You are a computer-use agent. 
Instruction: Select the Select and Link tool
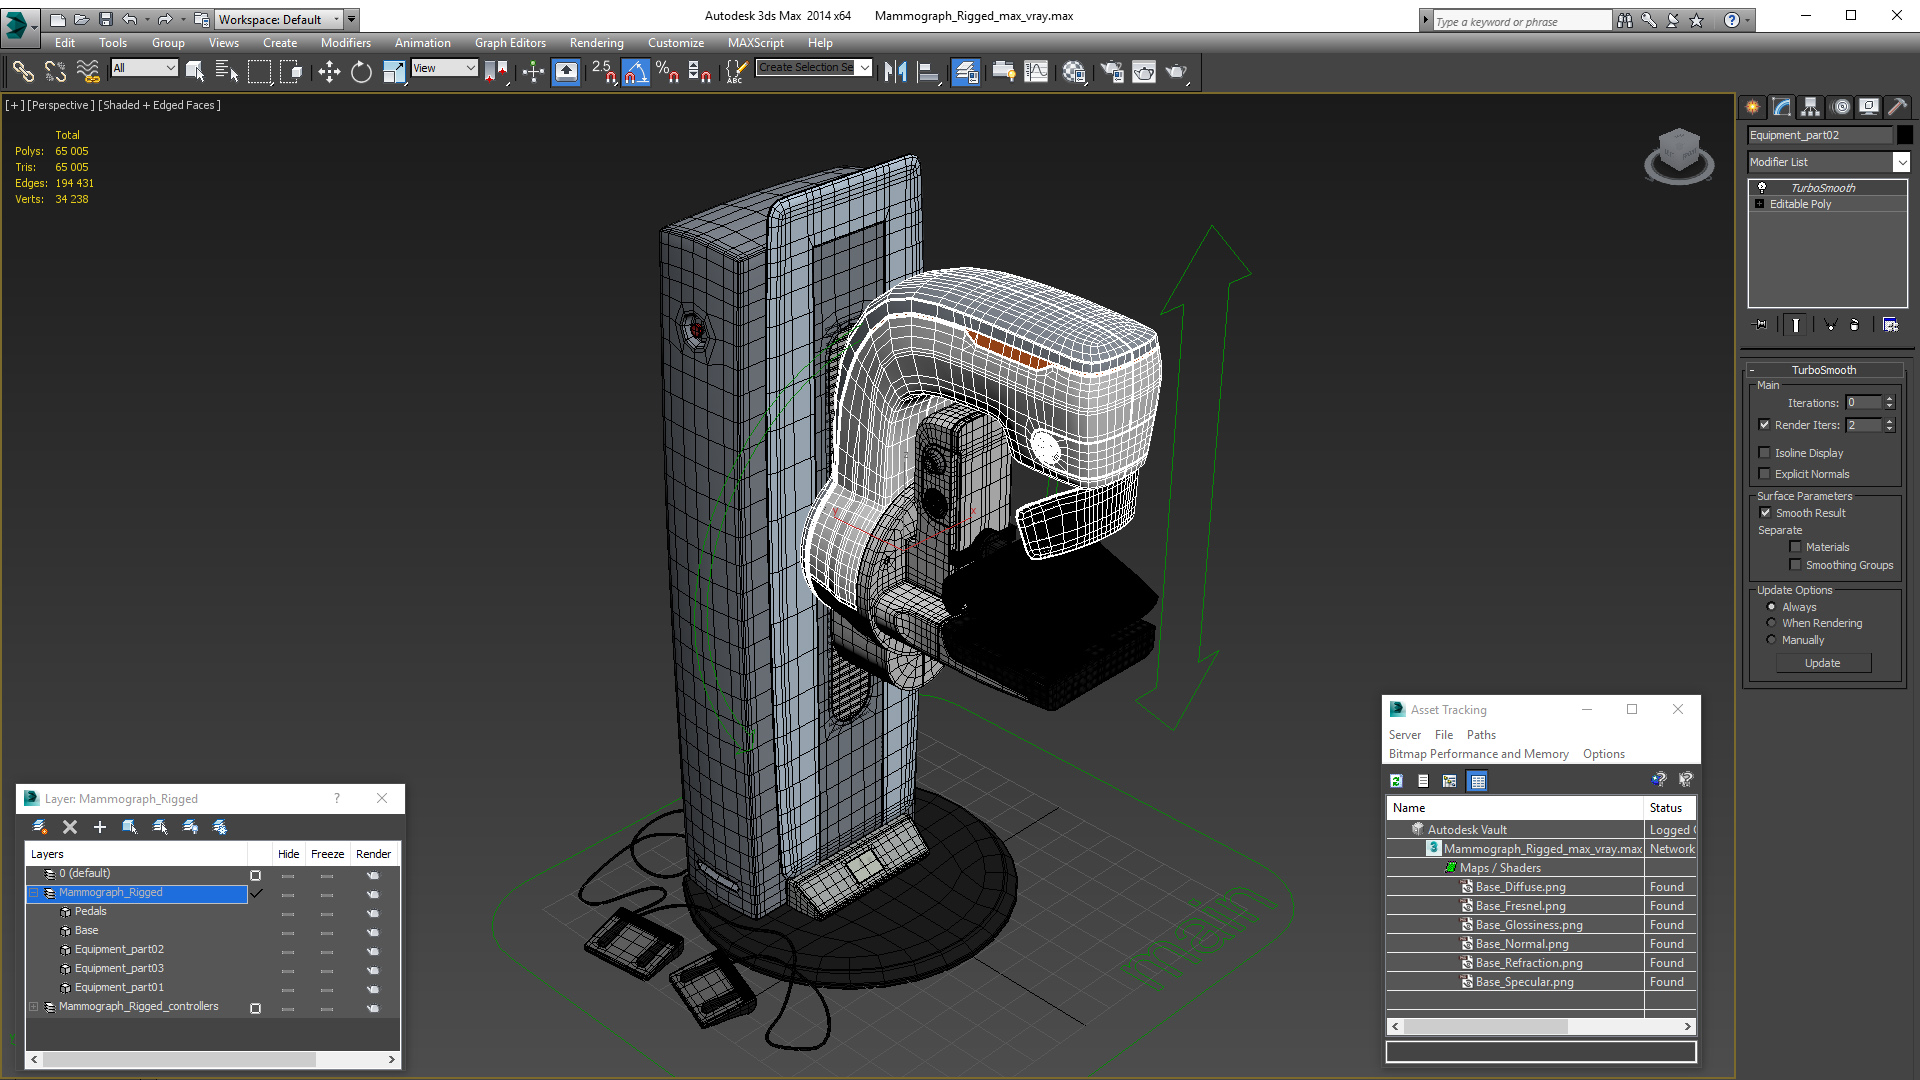[x=23, y=71]
